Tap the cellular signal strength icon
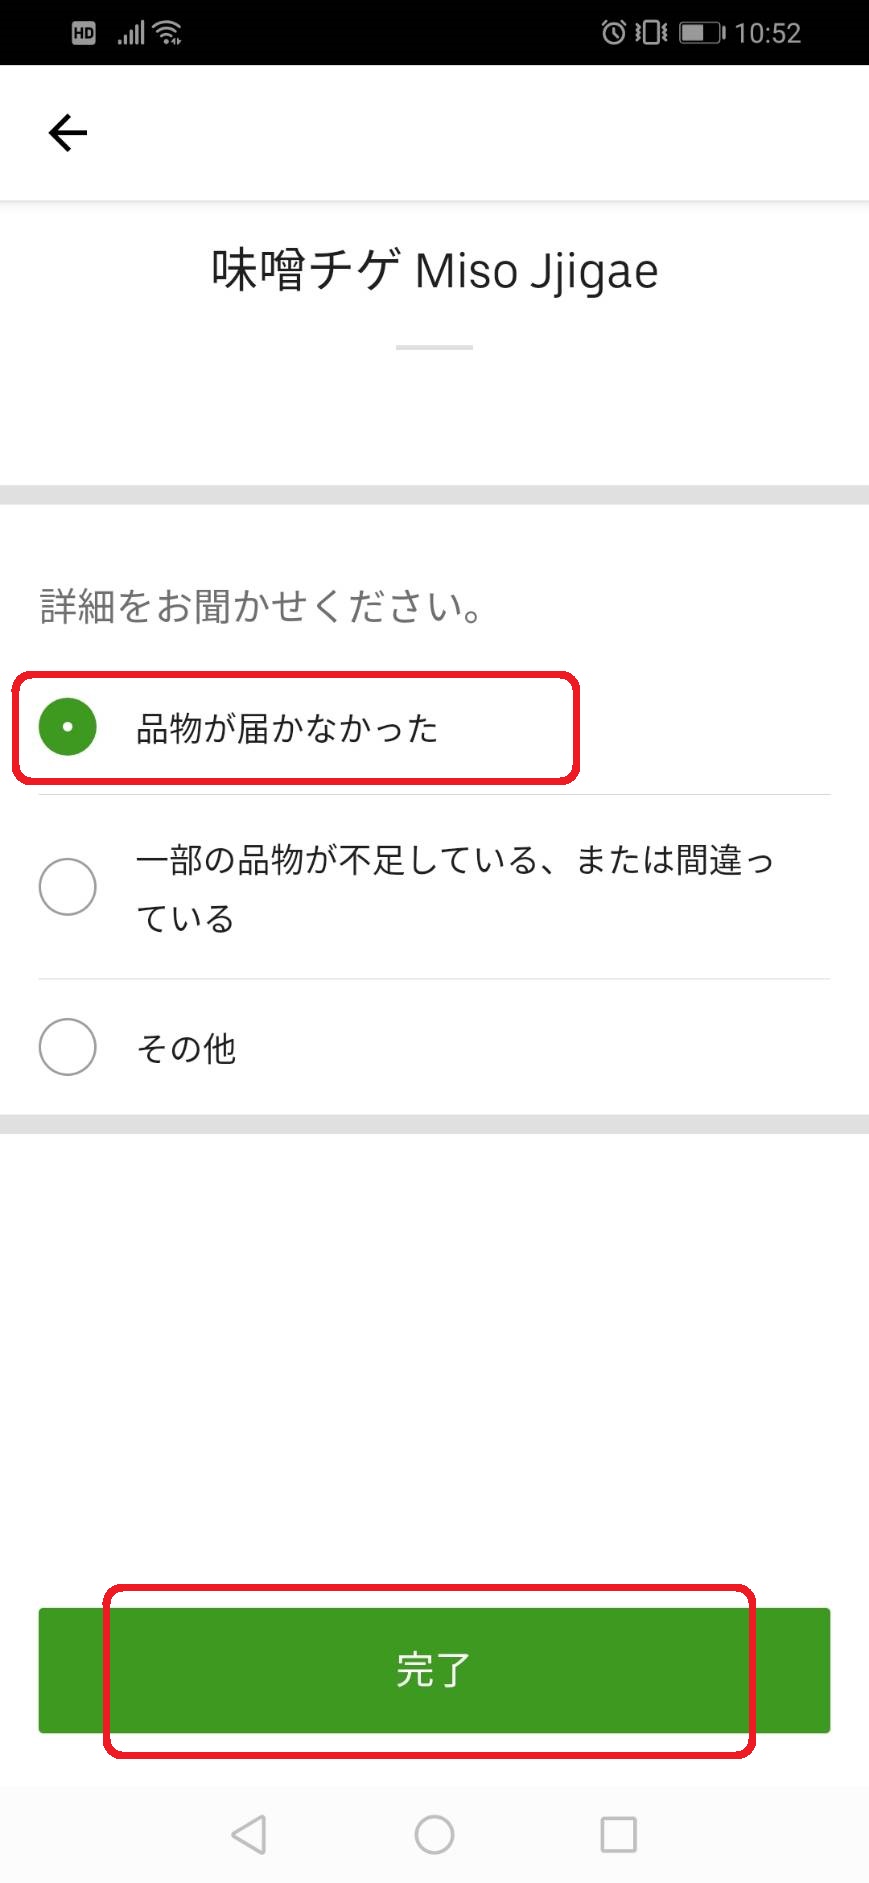This screenshot has width=869, height=1883. coord(130,33)
